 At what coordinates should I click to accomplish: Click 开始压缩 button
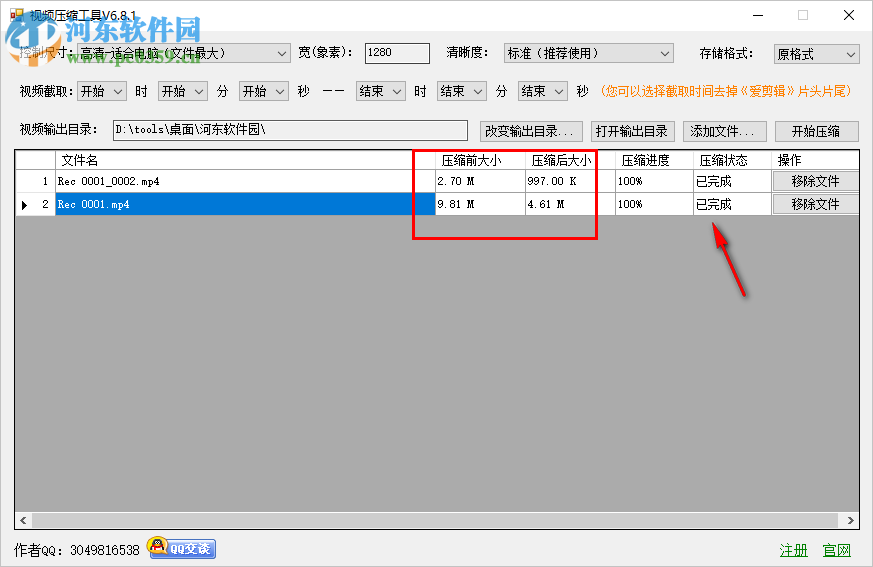click(816, 131)
